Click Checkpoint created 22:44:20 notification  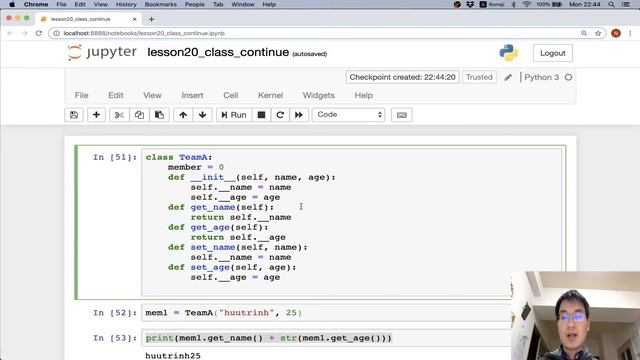[x=402, y=77]
